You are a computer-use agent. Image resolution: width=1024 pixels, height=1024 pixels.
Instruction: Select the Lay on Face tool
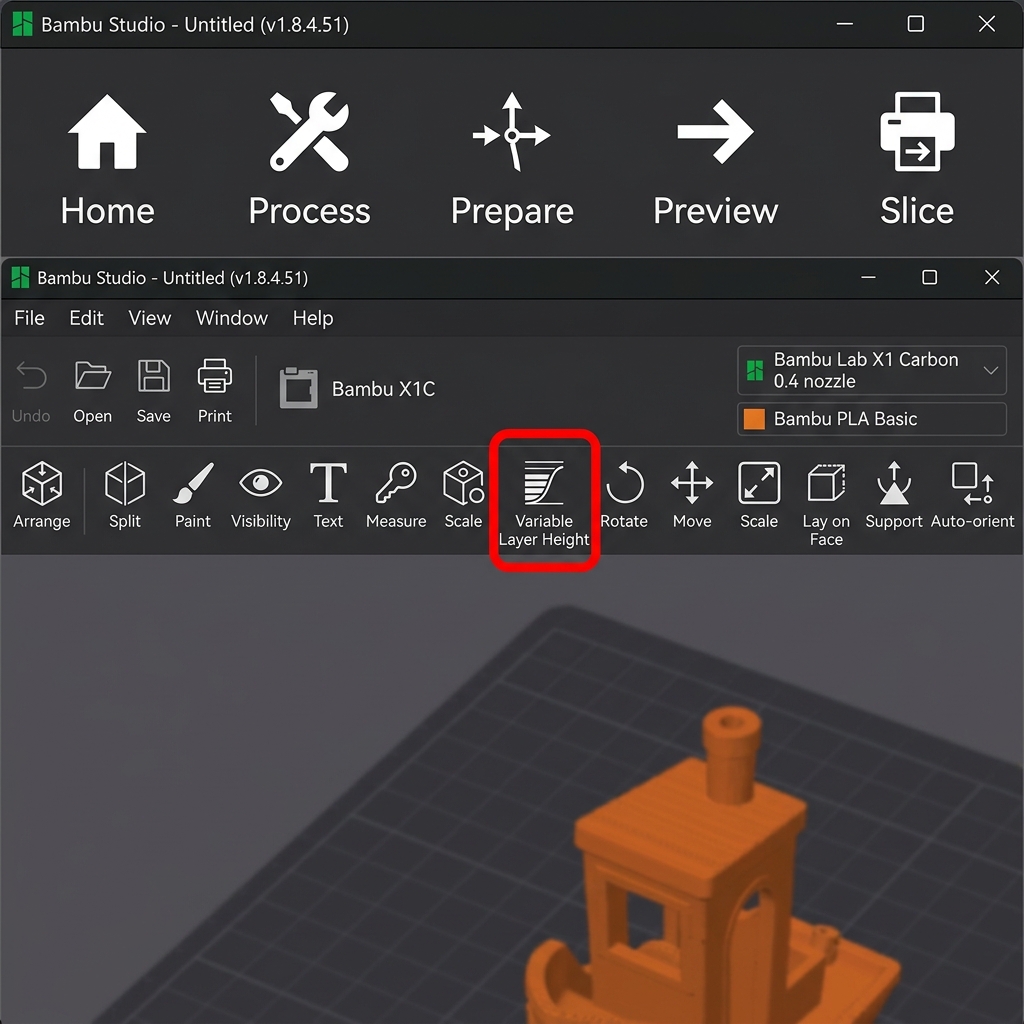coord(826,503)
